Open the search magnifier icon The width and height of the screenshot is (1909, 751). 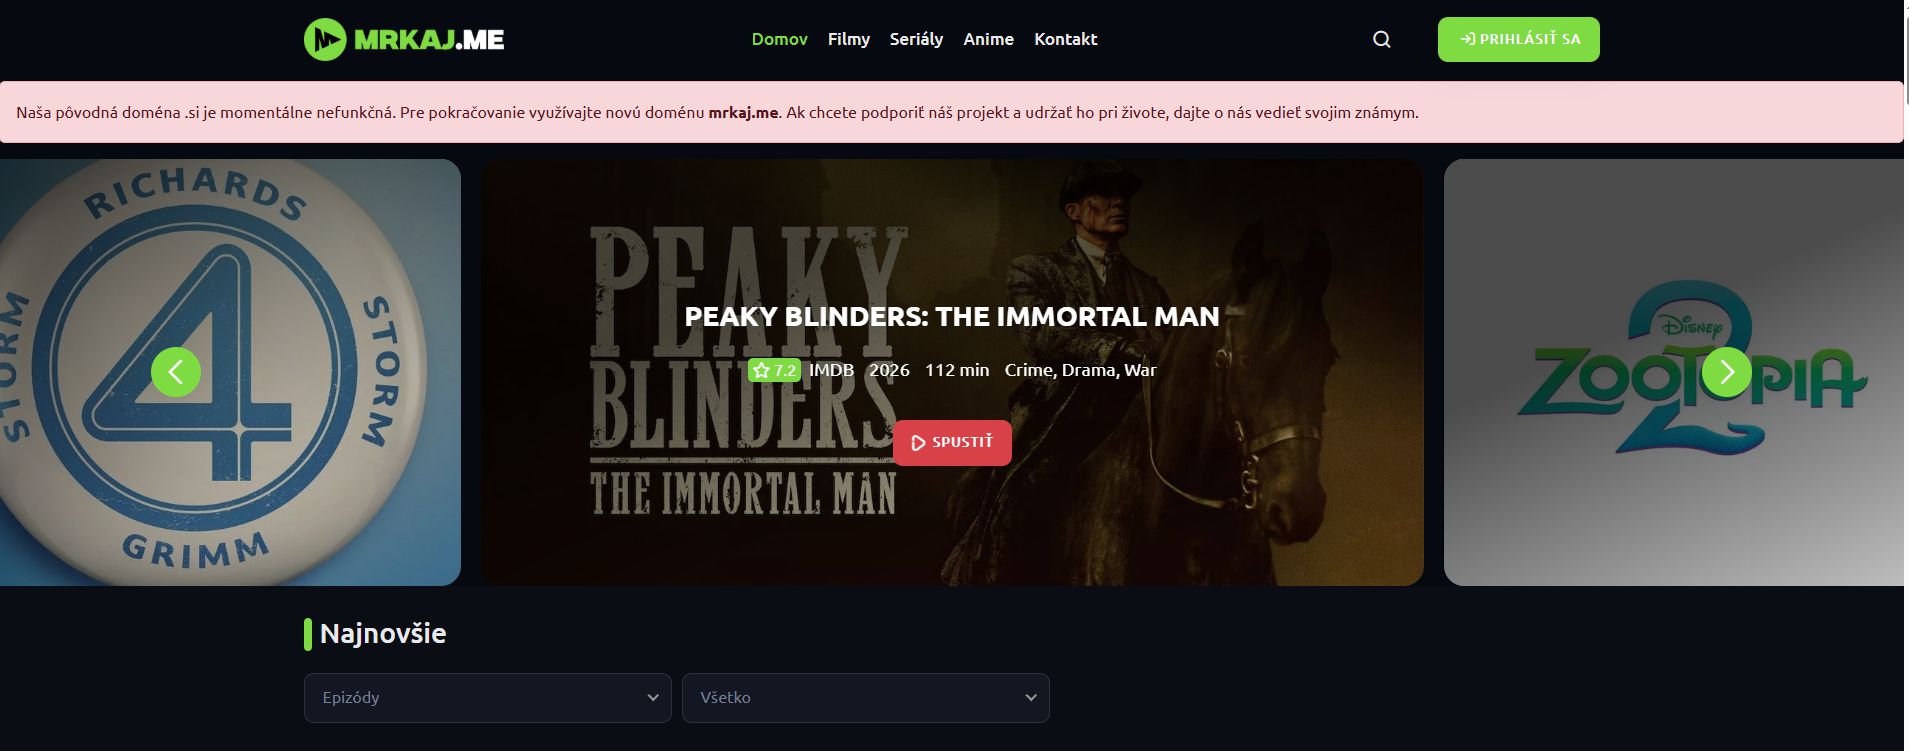[1382, 39]
